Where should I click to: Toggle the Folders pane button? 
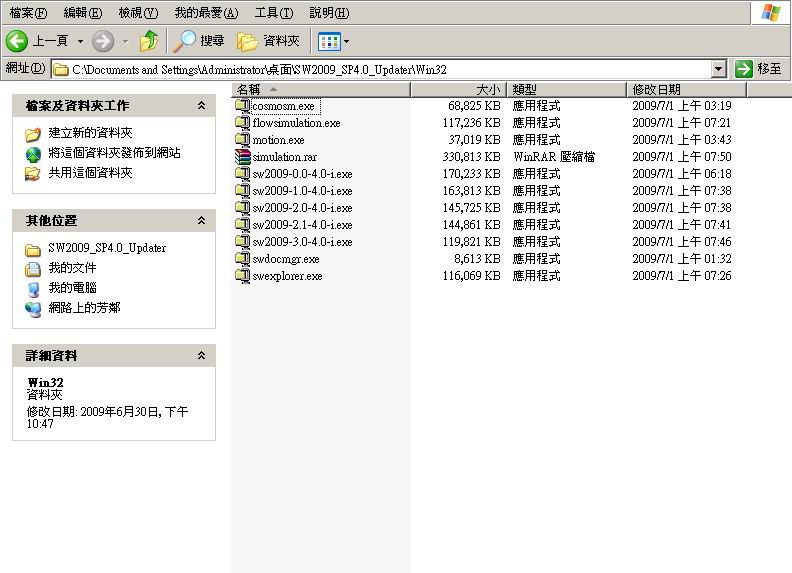268,41
